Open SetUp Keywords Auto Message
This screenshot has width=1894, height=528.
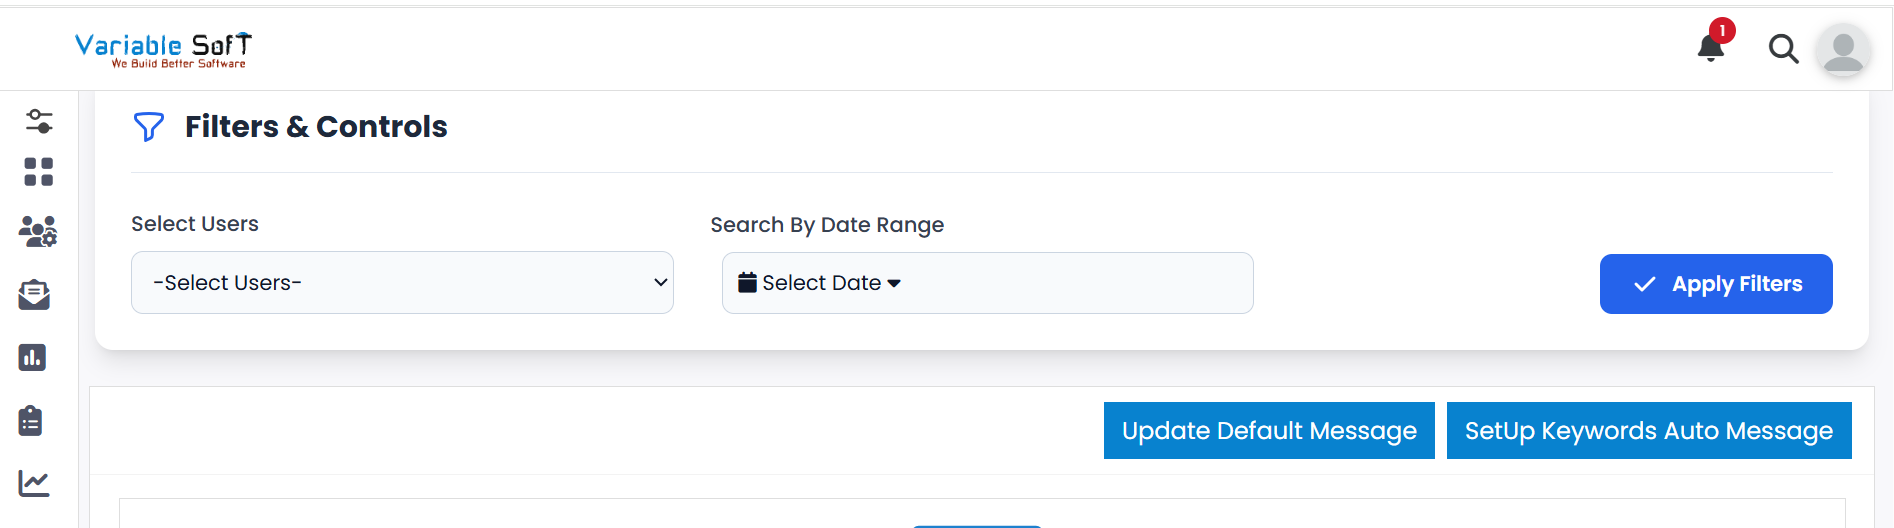click(1649, 431)
